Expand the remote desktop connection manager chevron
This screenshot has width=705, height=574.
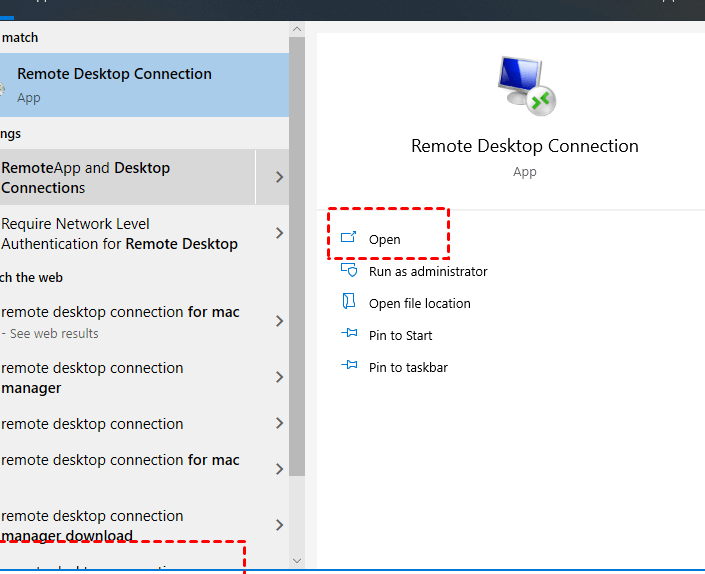pos(279,377)
